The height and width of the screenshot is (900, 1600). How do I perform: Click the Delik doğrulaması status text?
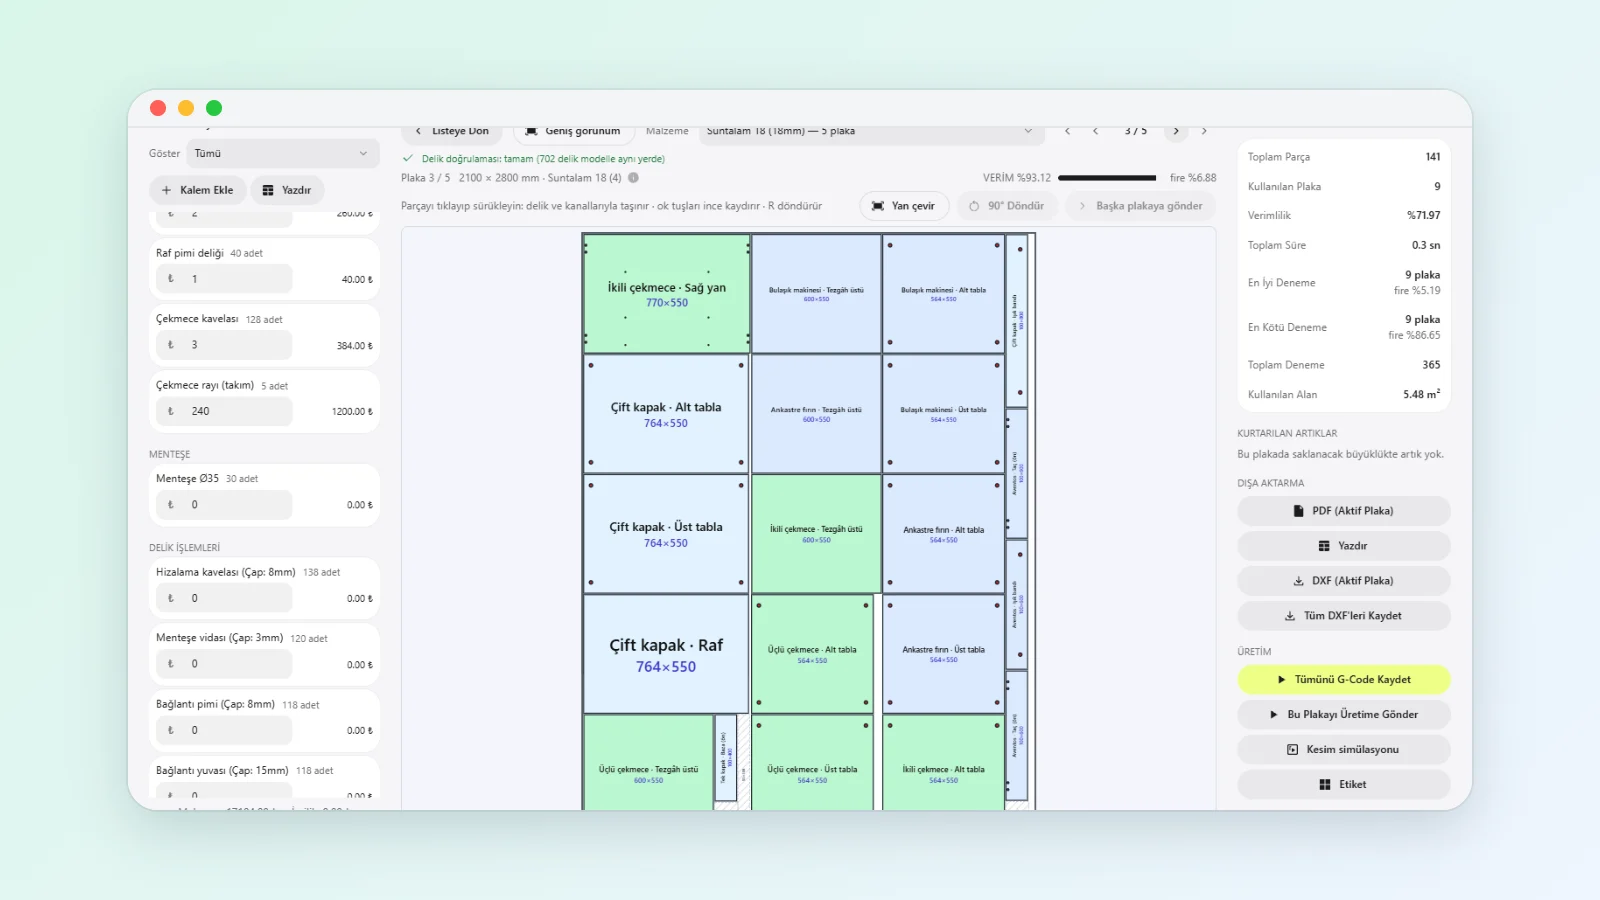pyautogui.click(x=543, y=159)
